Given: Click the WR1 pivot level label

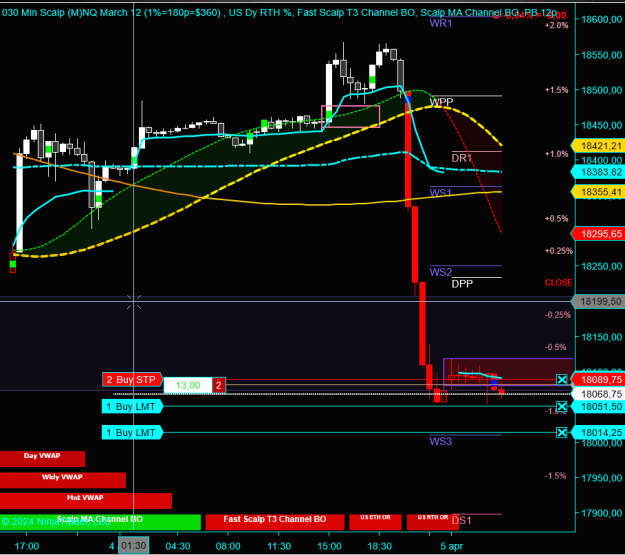Looking at the screenshot, I should (441, 23).
